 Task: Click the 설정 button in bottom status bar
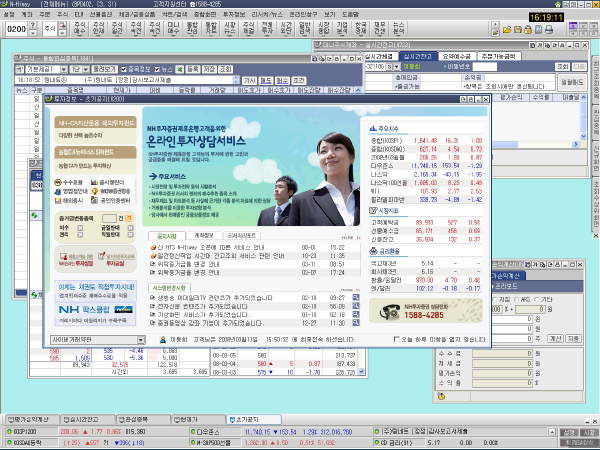click(x=568, y=432)
